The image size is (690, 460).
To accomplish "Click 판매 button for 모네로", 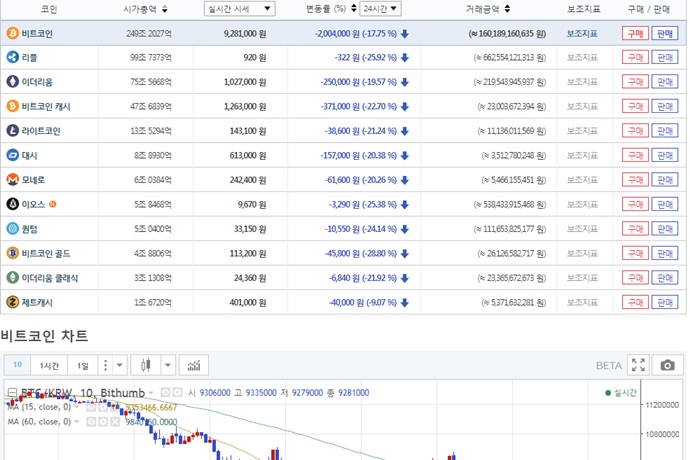I will [x=664, y=180].
